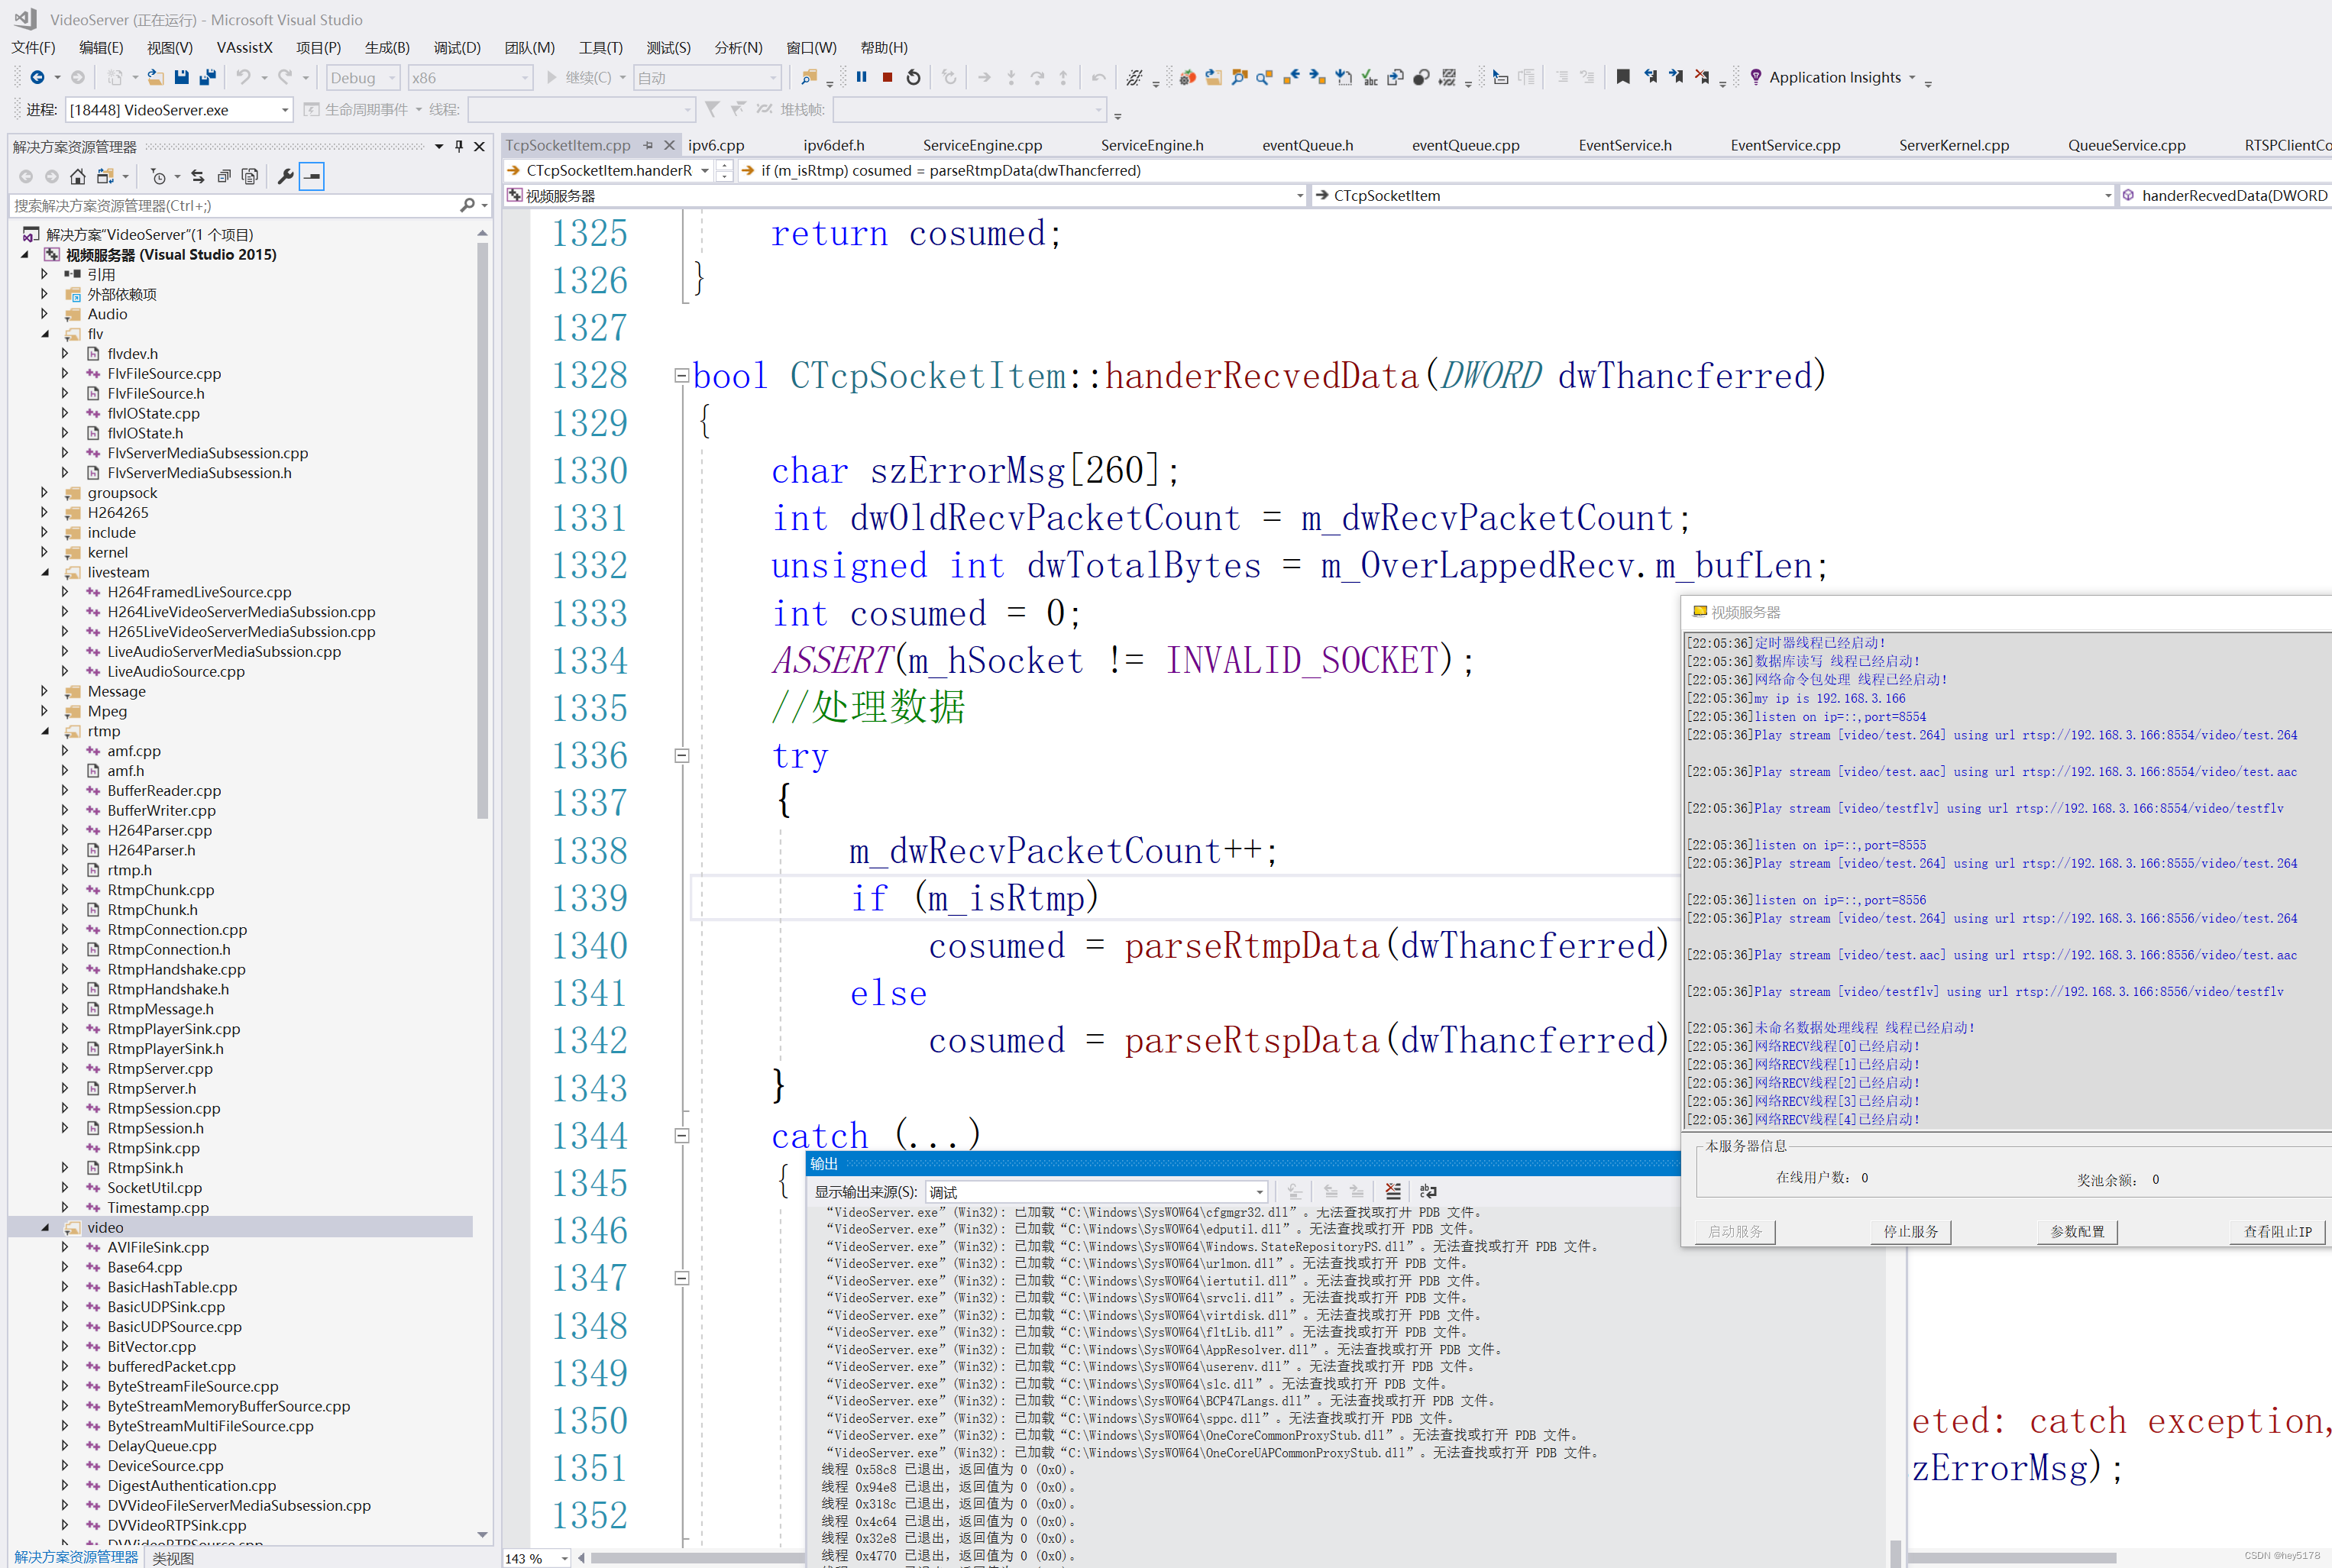Undo the last edit
This screenshot has height=1568, width=2332.
[x=243, y=77]
